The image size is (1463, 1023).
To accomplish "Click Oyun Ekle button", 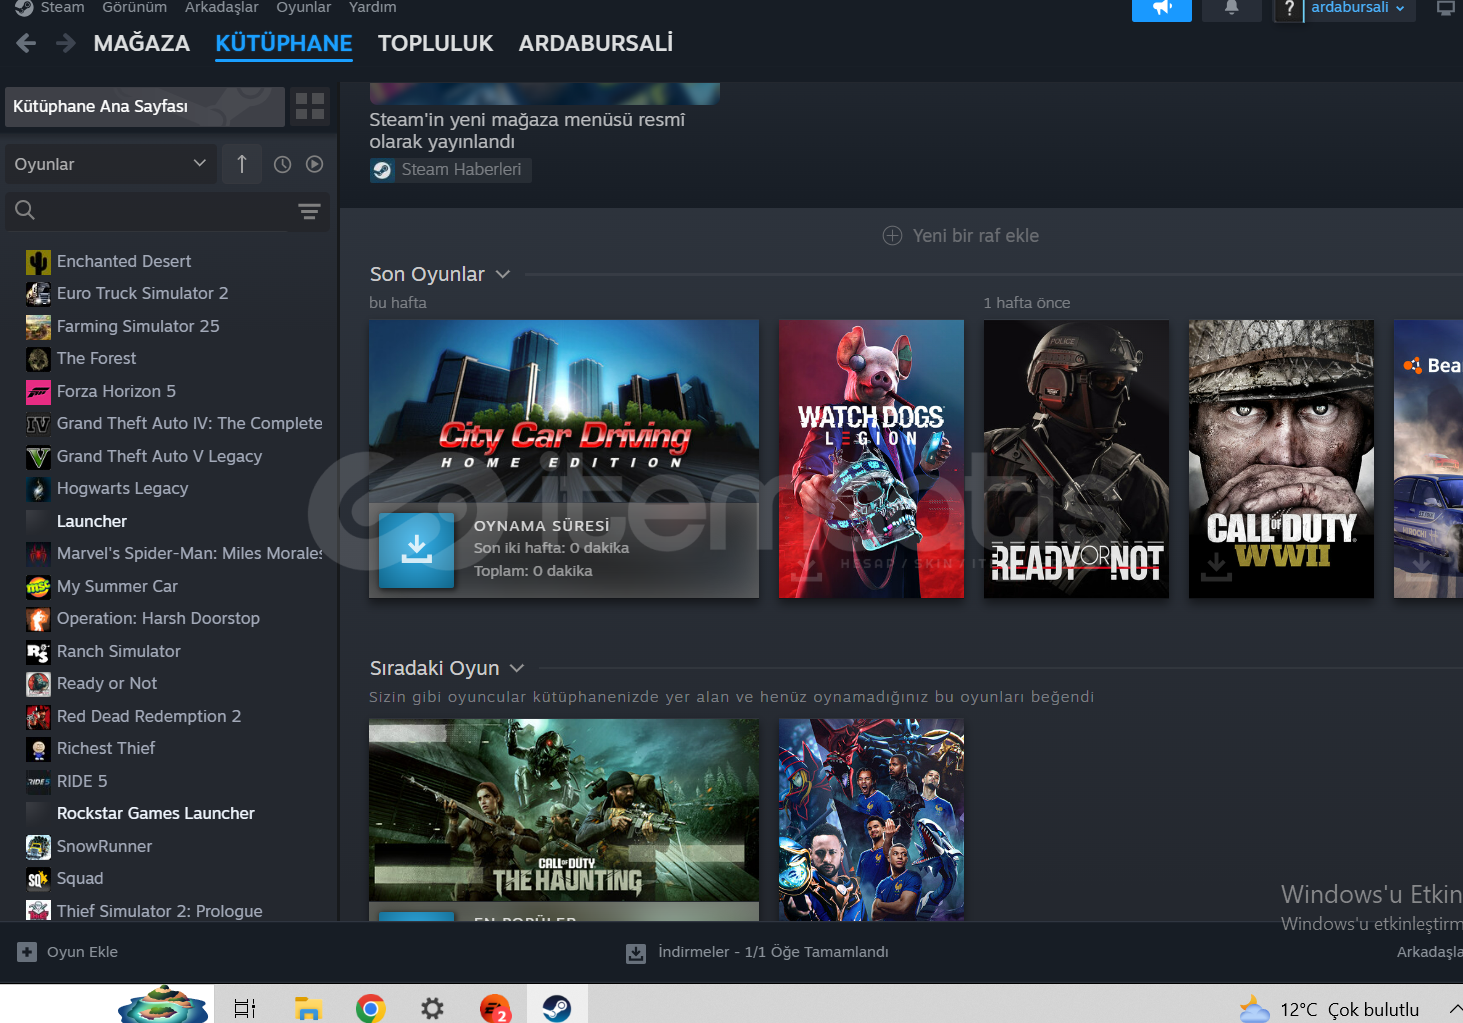I will pyautogui.click(x=68, y=952).
